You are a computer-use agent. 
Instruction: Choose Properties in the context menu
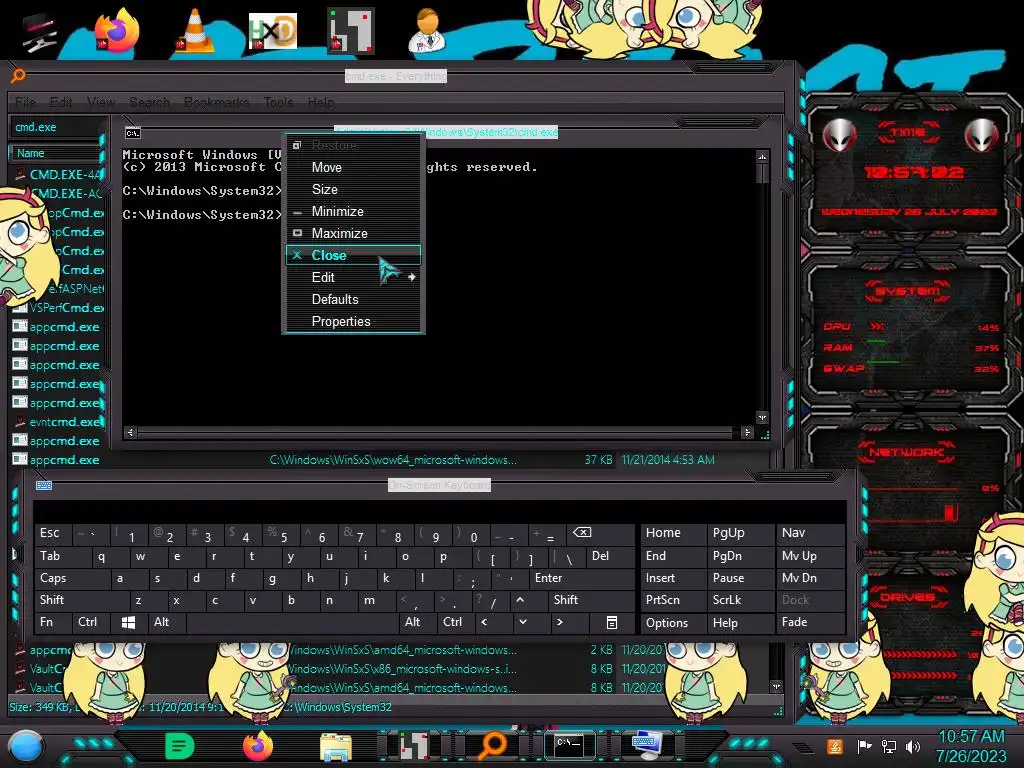353,321
